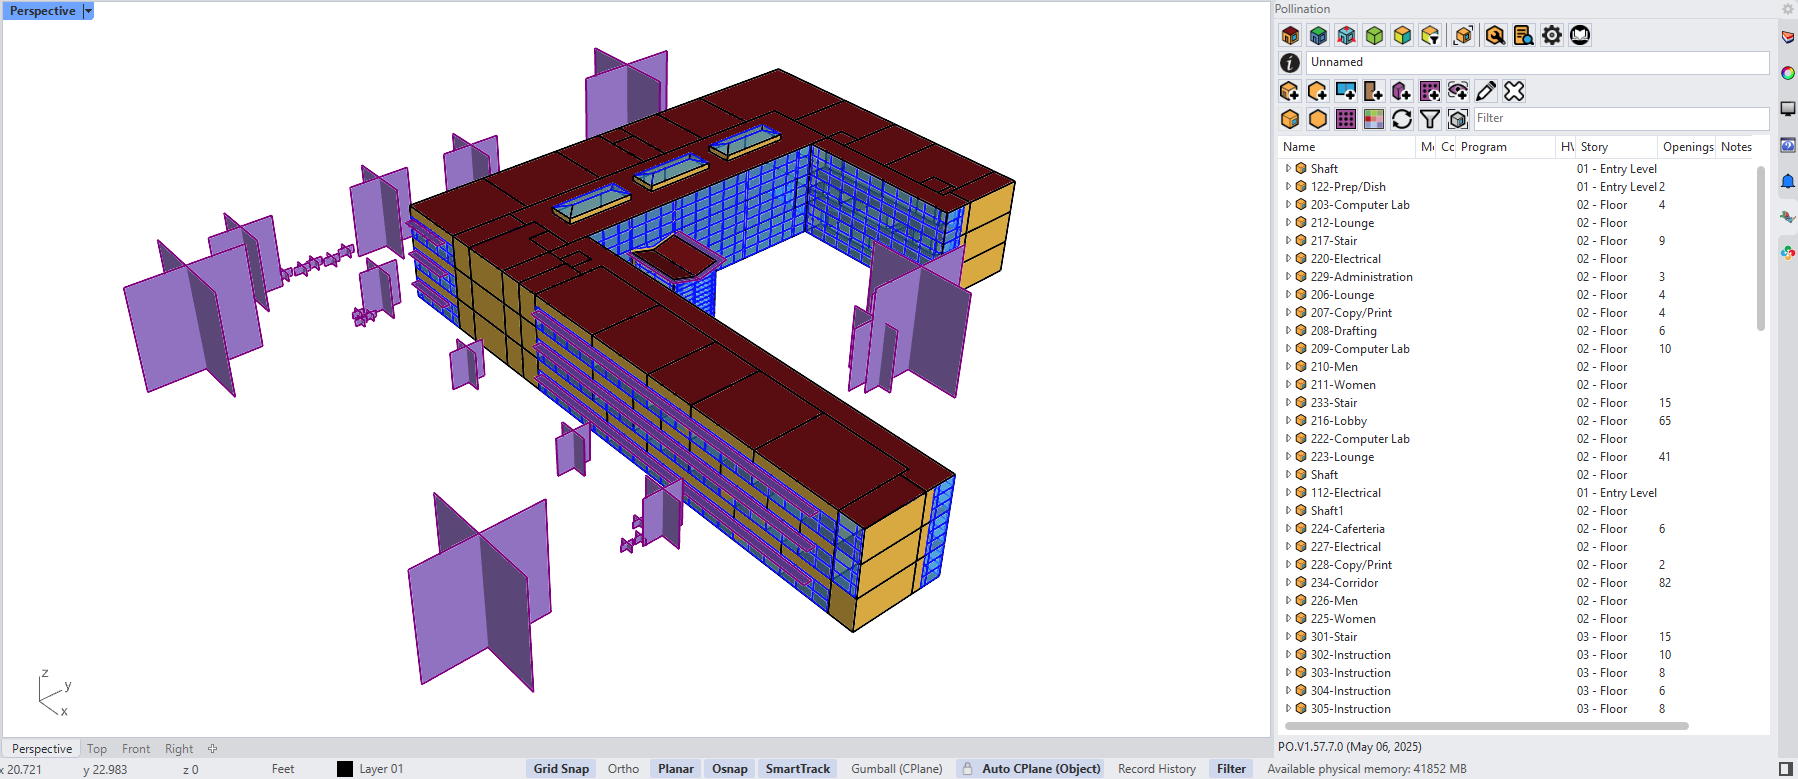The height and width of the screenshot is (779, 1798).
Task: Toggle Osnap in the status bar
Action: point(729,769)
